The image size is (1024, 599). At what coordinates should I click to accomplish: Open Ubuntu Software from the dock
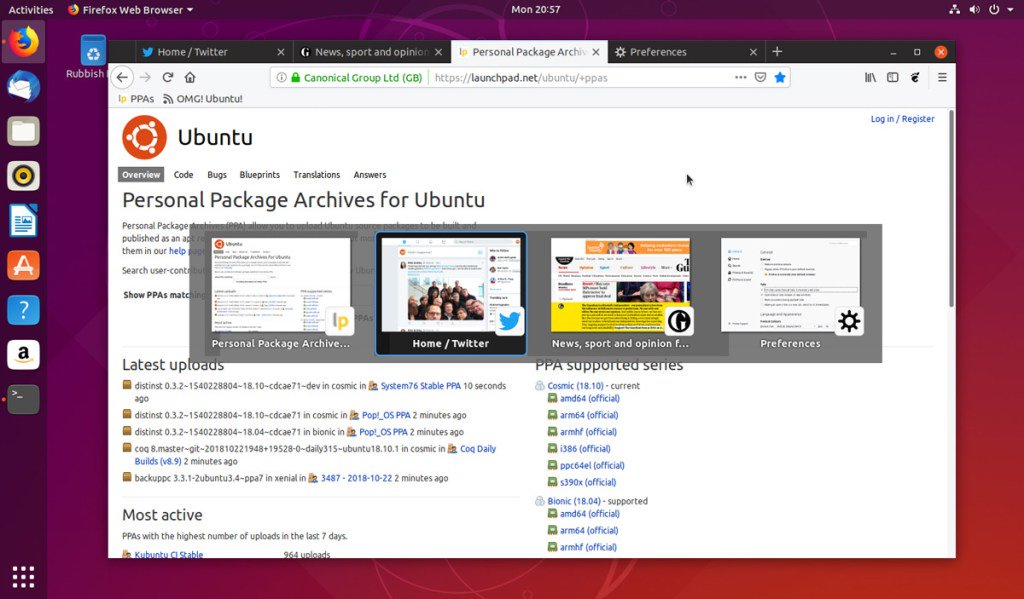[x=24, y=265]
